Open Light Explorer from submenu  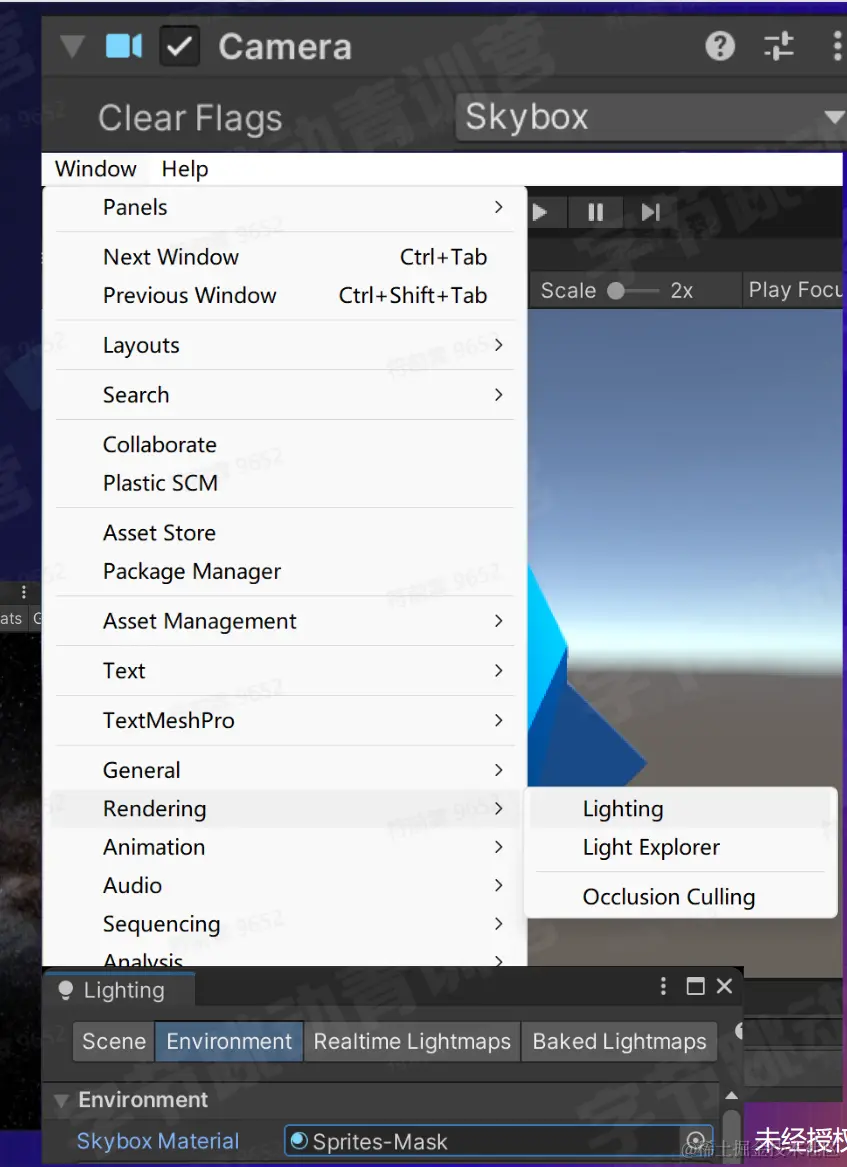(680, 848)
